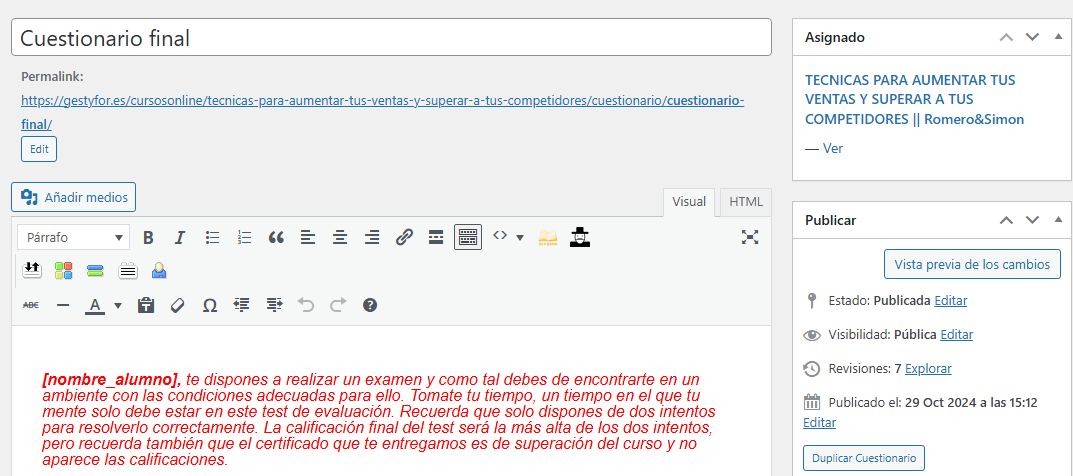
Task: Collapse the Publicar panel
Action: coord(1059,220)
